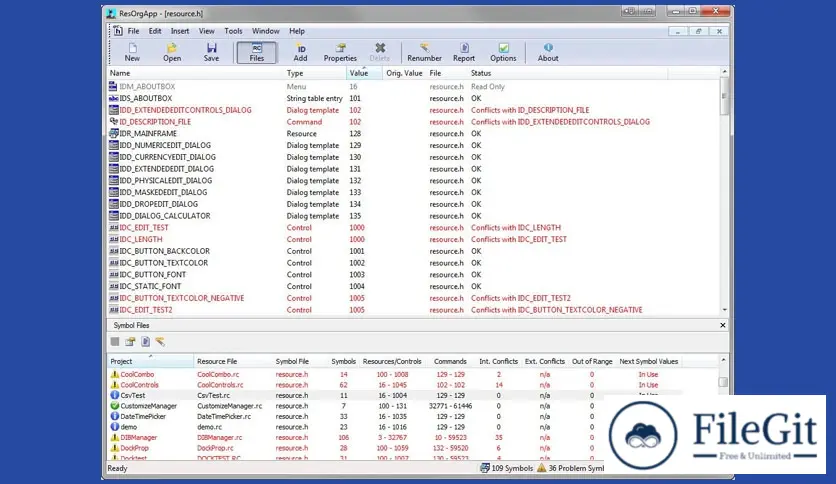Select the IDD_EXTENDEDEDITCONTROLS_DIALOG row
The image size is (836, 484).
click(413, 110)
